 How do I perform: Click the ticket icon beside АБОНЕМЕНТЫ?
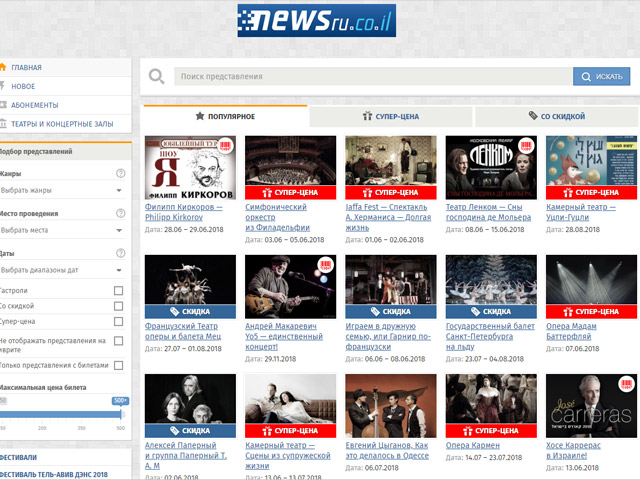pyautogui.click(x=3, y=105)
